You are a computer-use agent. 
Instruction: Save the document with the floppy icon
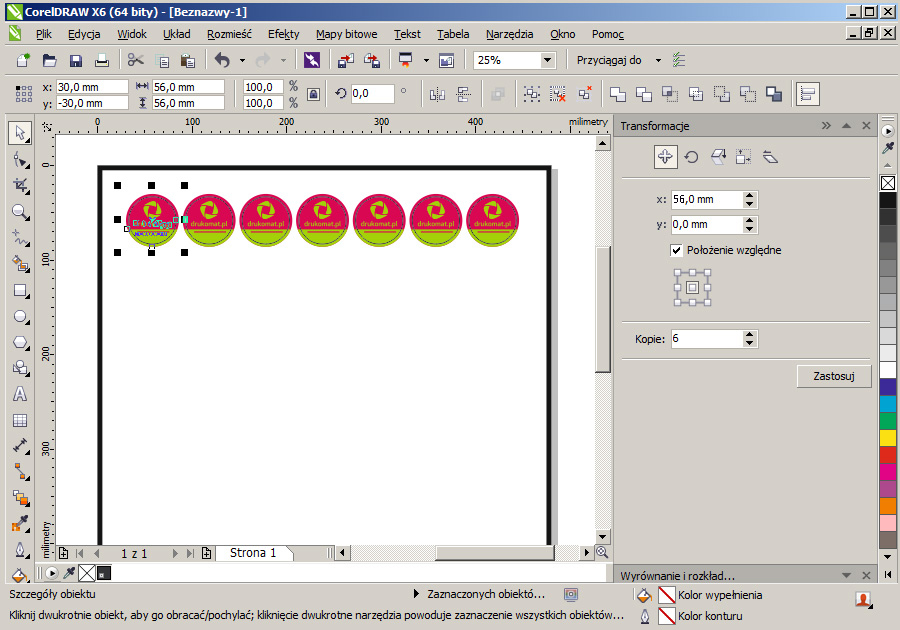click(x=76, y=60)
